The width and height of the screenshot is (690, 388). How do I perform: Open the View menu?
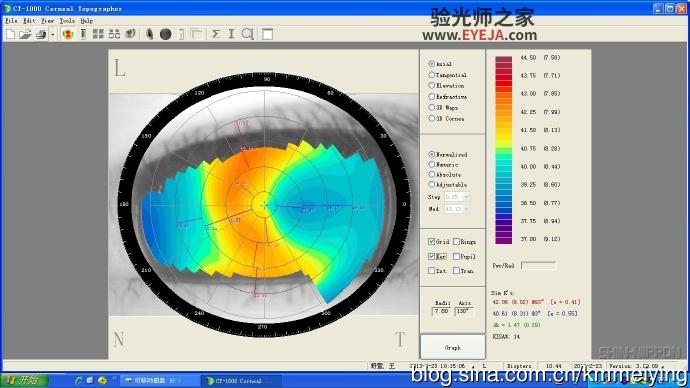(47, 21)
